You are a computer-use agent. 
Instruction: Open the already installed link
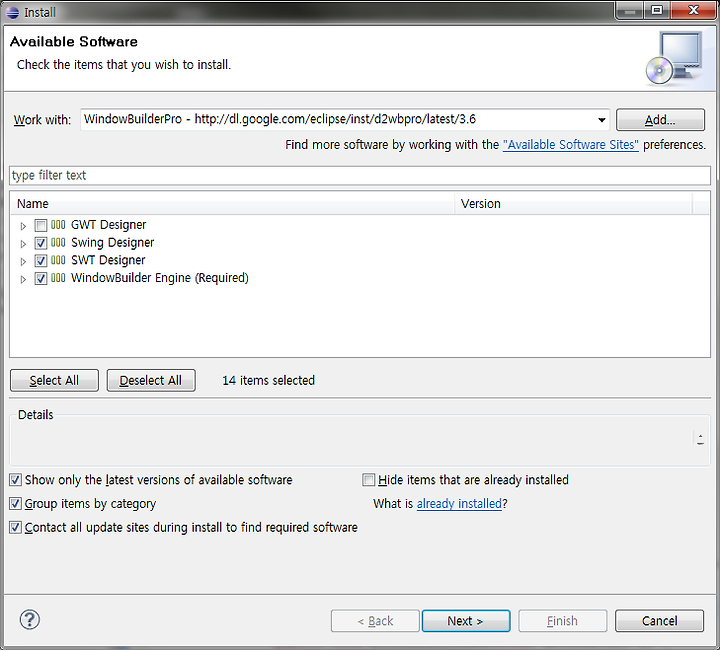(459, 504)
